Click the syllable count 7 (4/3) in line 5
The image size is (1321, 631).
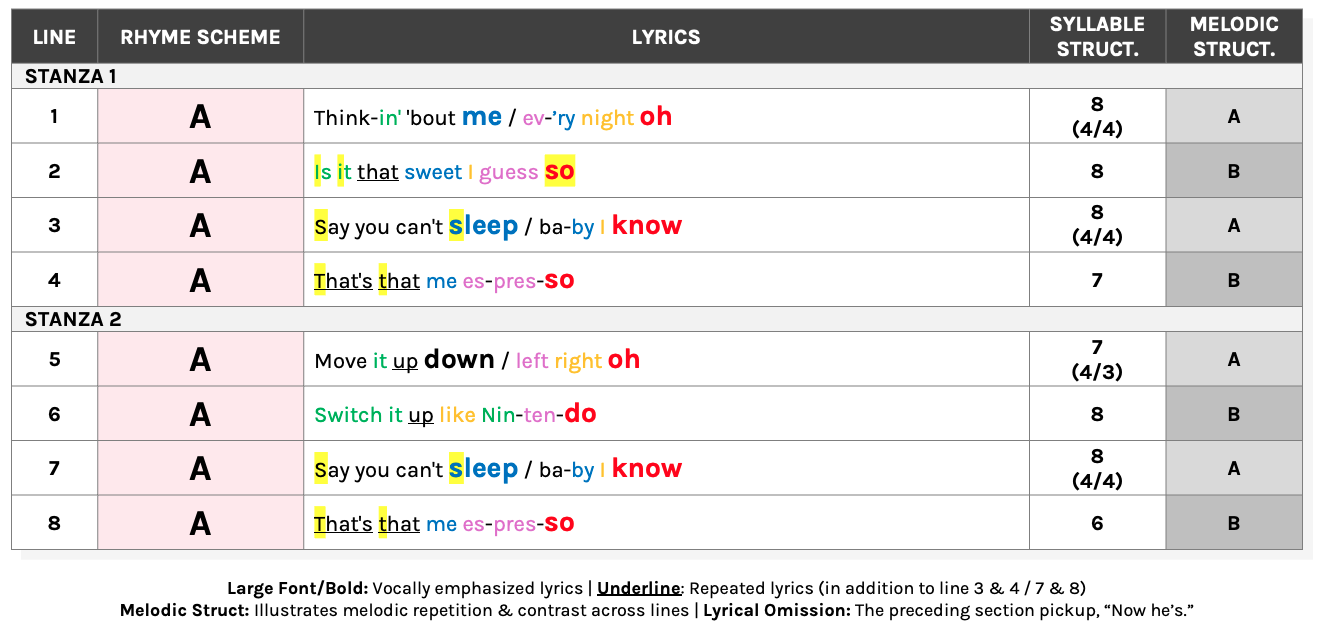click(1097, 359)
